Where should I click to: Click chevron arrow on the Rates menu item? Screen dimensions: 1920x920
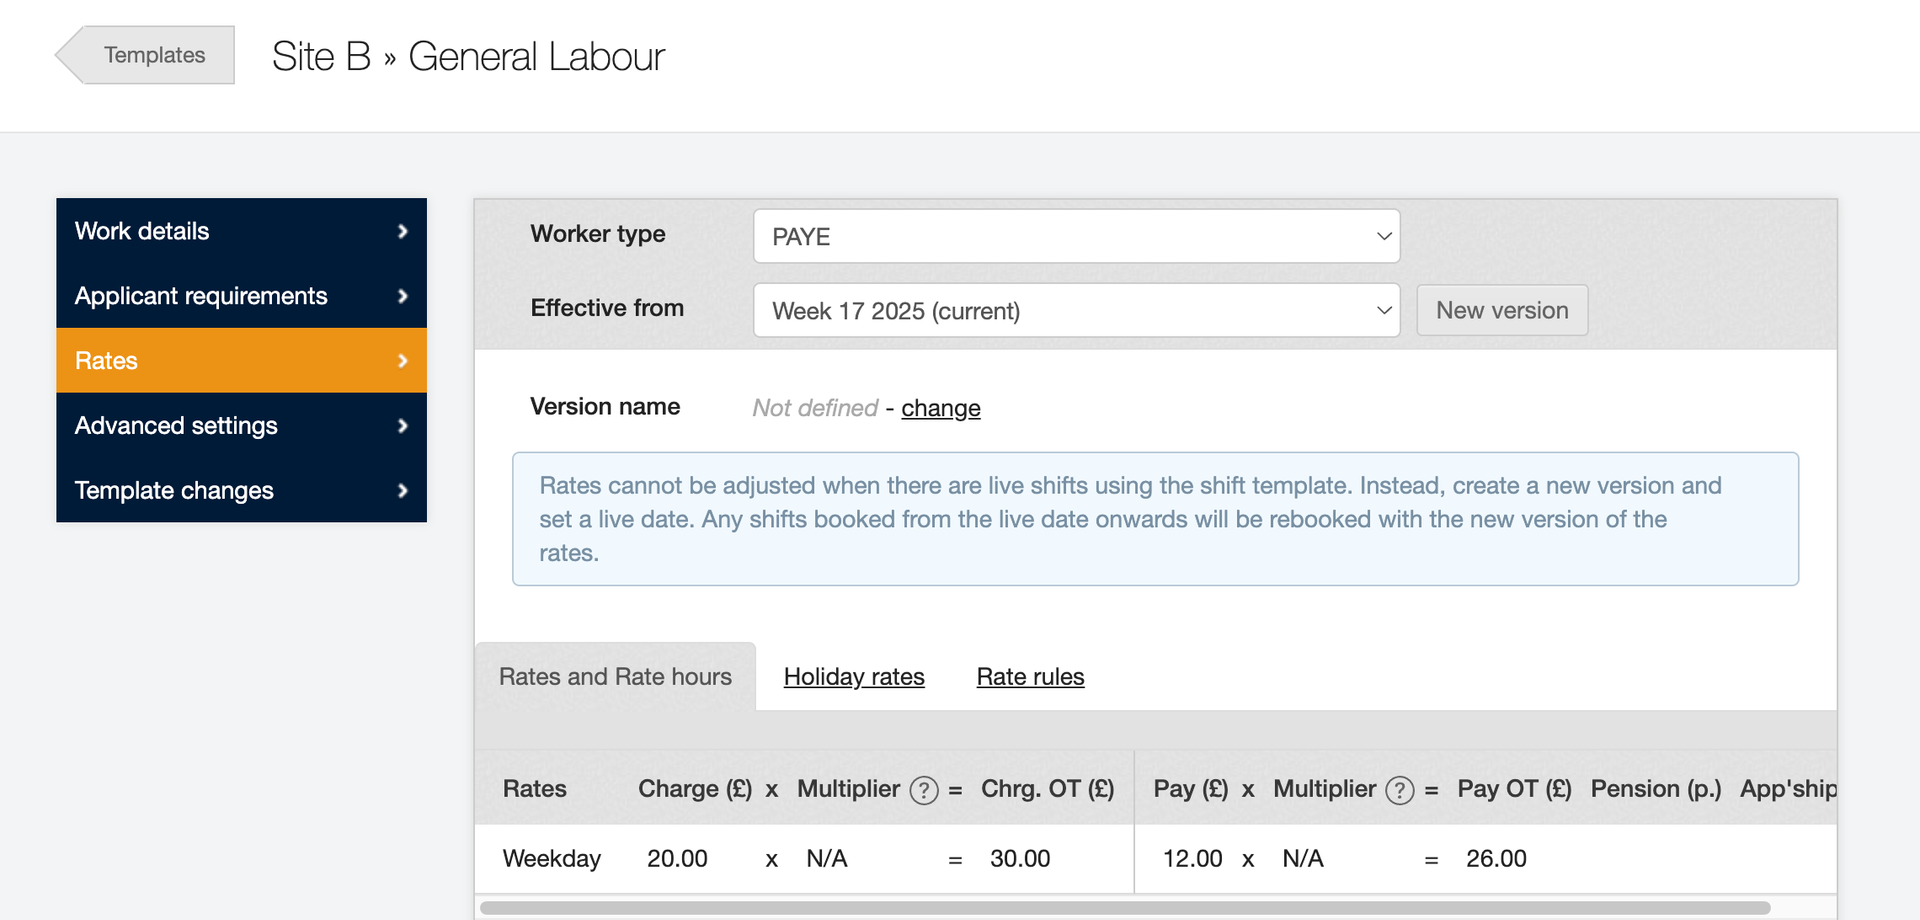tap(402, 361)
